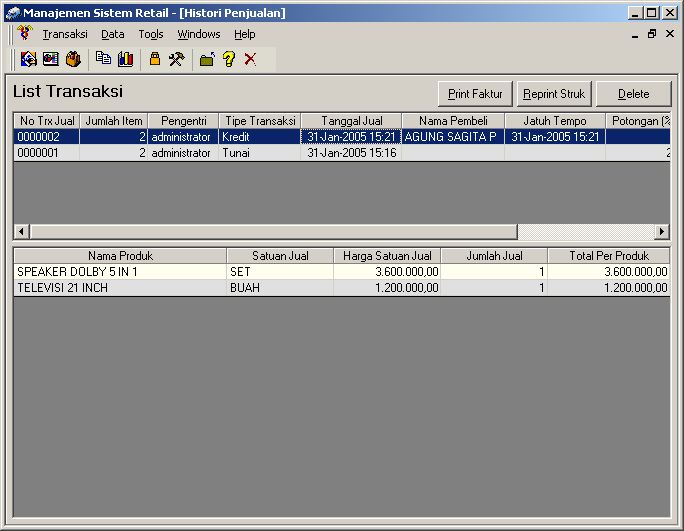
Task: Sort by Tanggal Jual column header
Action: coord(351,121)
